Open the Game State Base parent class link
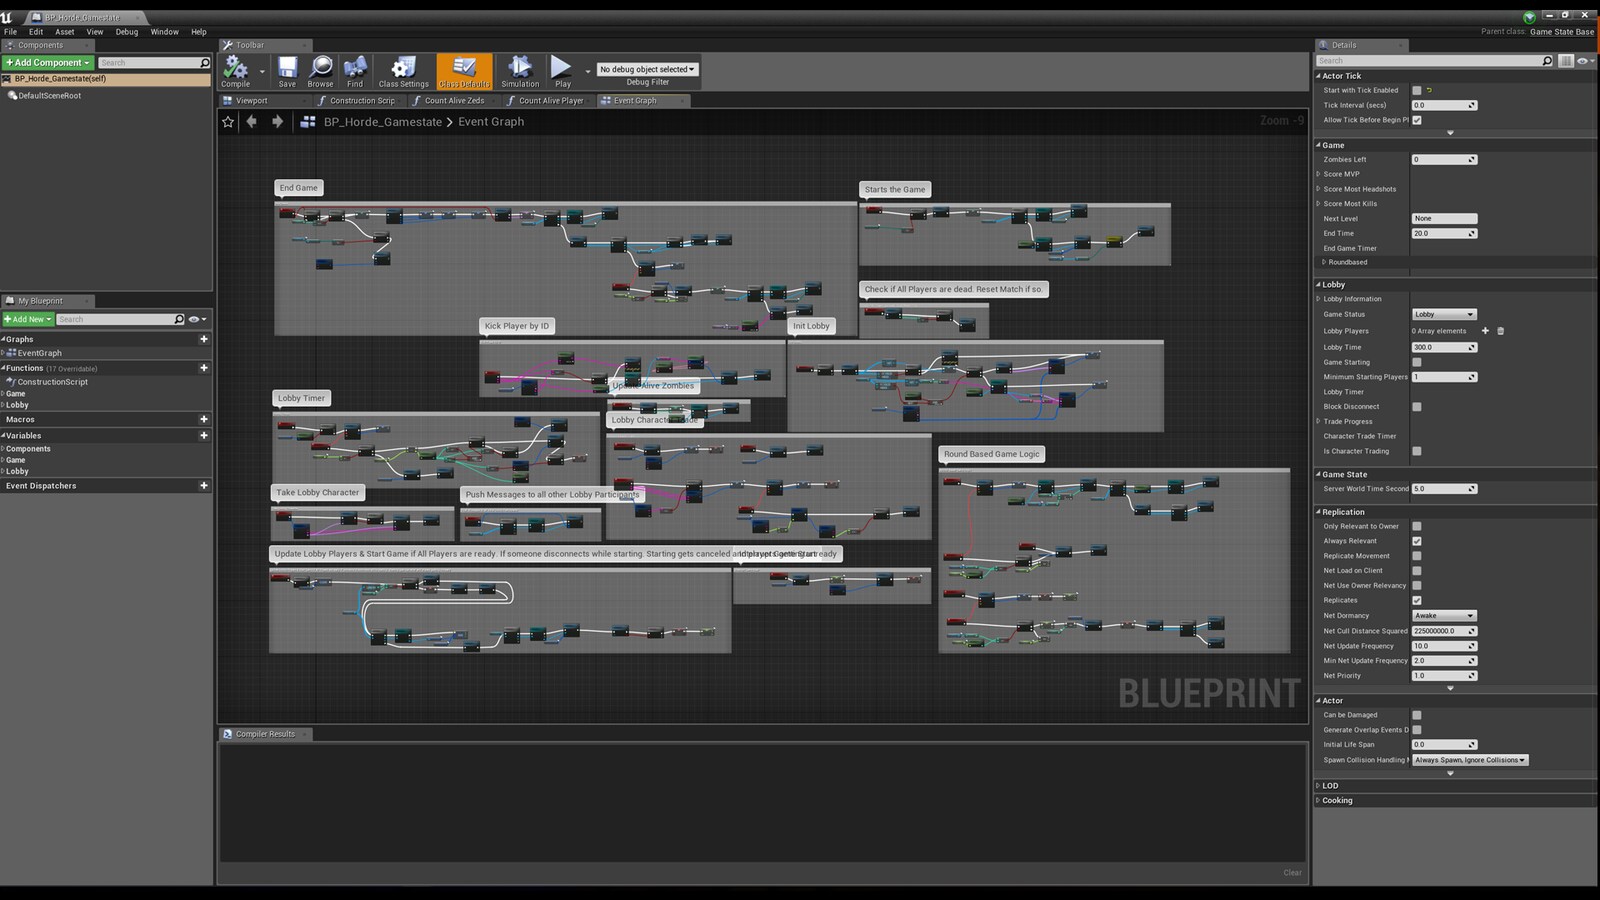The image size is (1600, 900). pos(1561,31)
